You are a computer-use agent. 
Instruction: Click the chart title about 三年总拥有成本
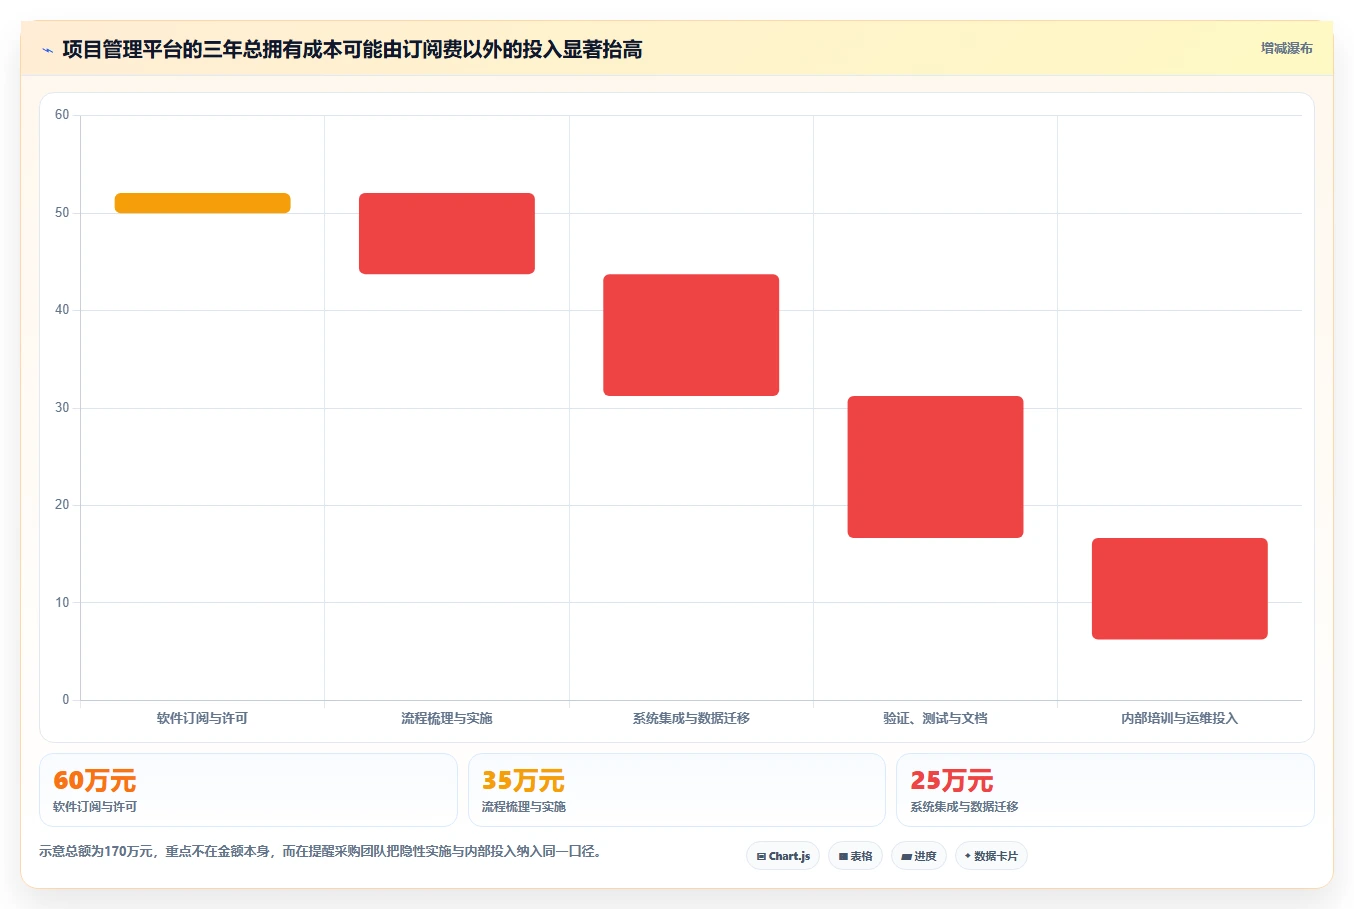tap(352, 50)
